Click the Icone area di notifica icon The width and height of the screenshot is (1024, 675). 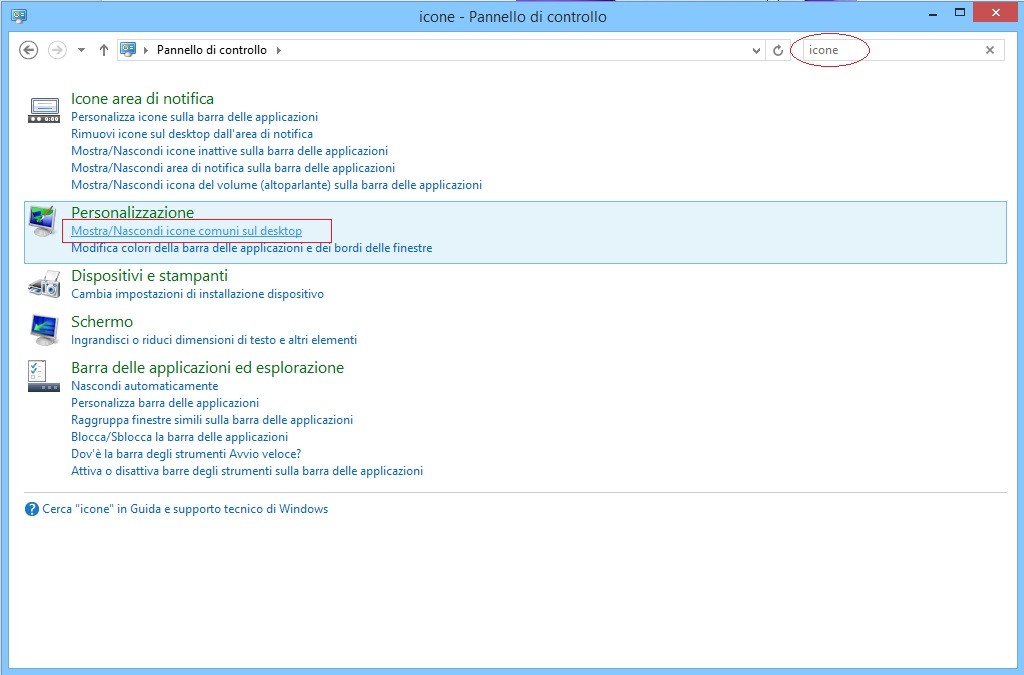point(44,108)
